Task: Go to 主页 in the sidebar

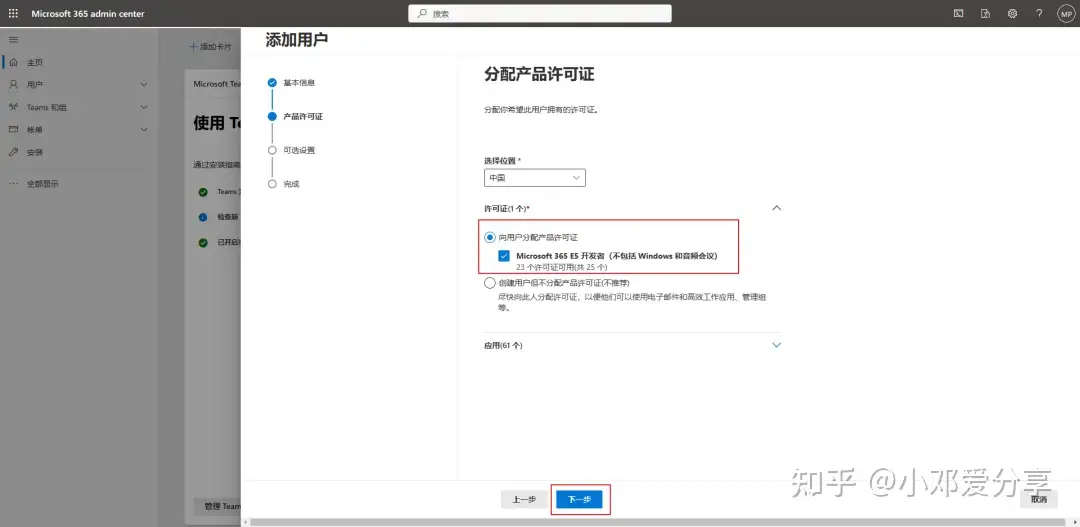Action: pyautogui.click(x=35, y=63)
